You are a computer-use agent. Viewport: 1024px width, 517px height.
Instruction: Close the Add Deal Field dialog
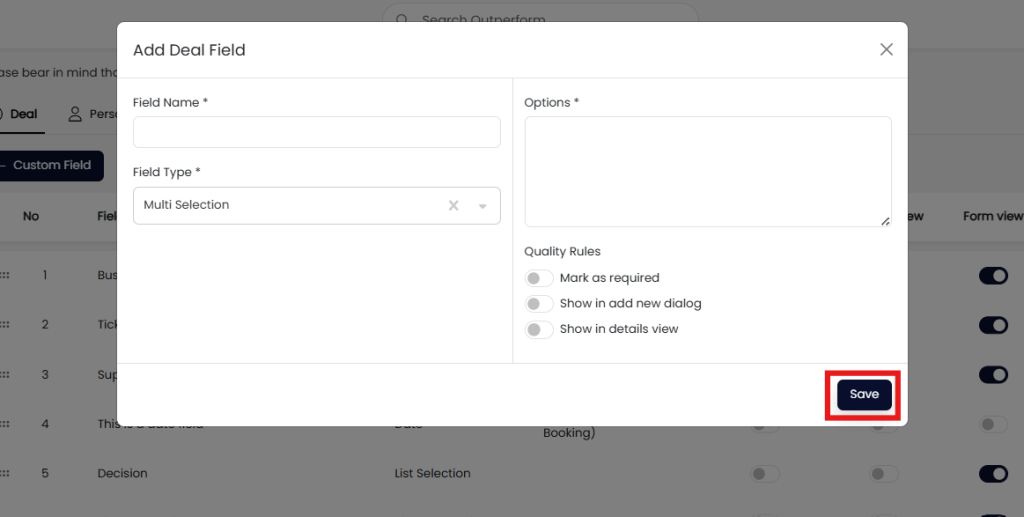point(886,50)
